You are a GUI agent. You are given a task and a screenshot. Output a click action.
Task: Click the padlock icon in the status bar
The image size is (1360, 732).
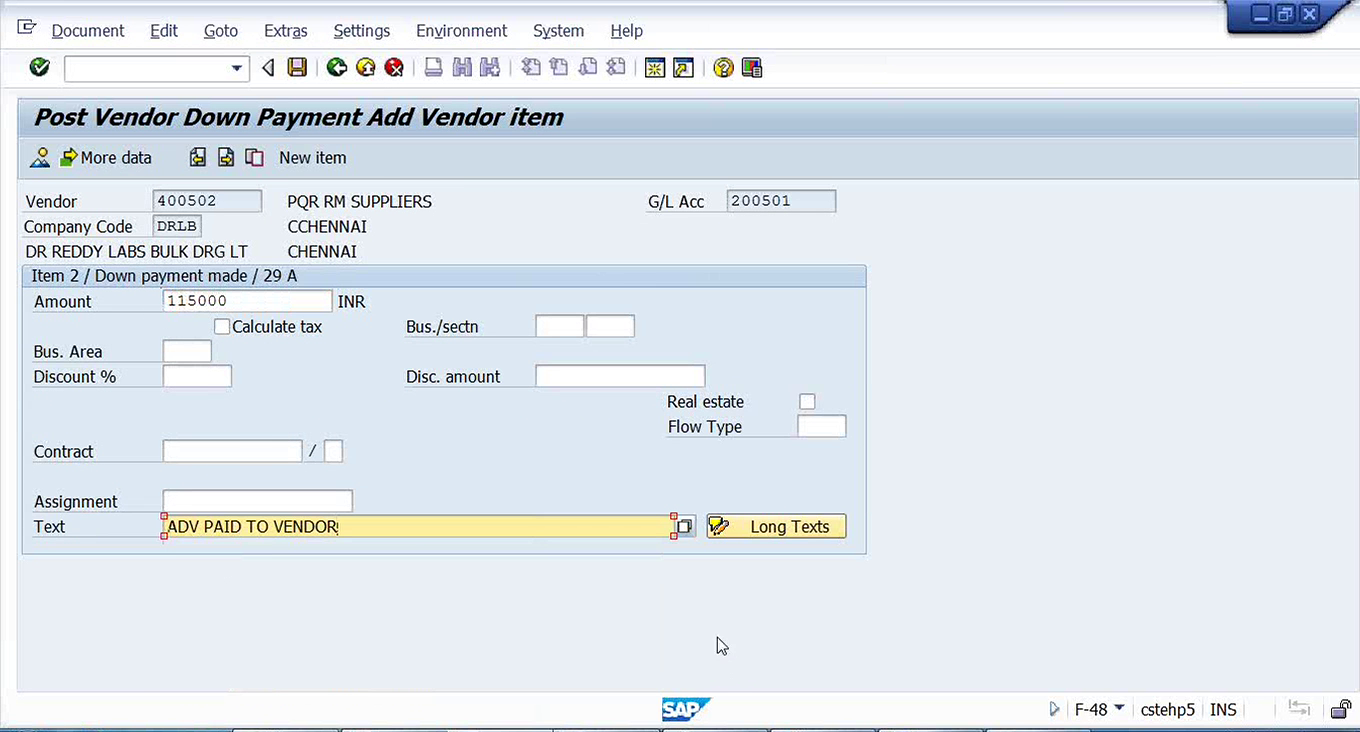(x=1341, y=709)
